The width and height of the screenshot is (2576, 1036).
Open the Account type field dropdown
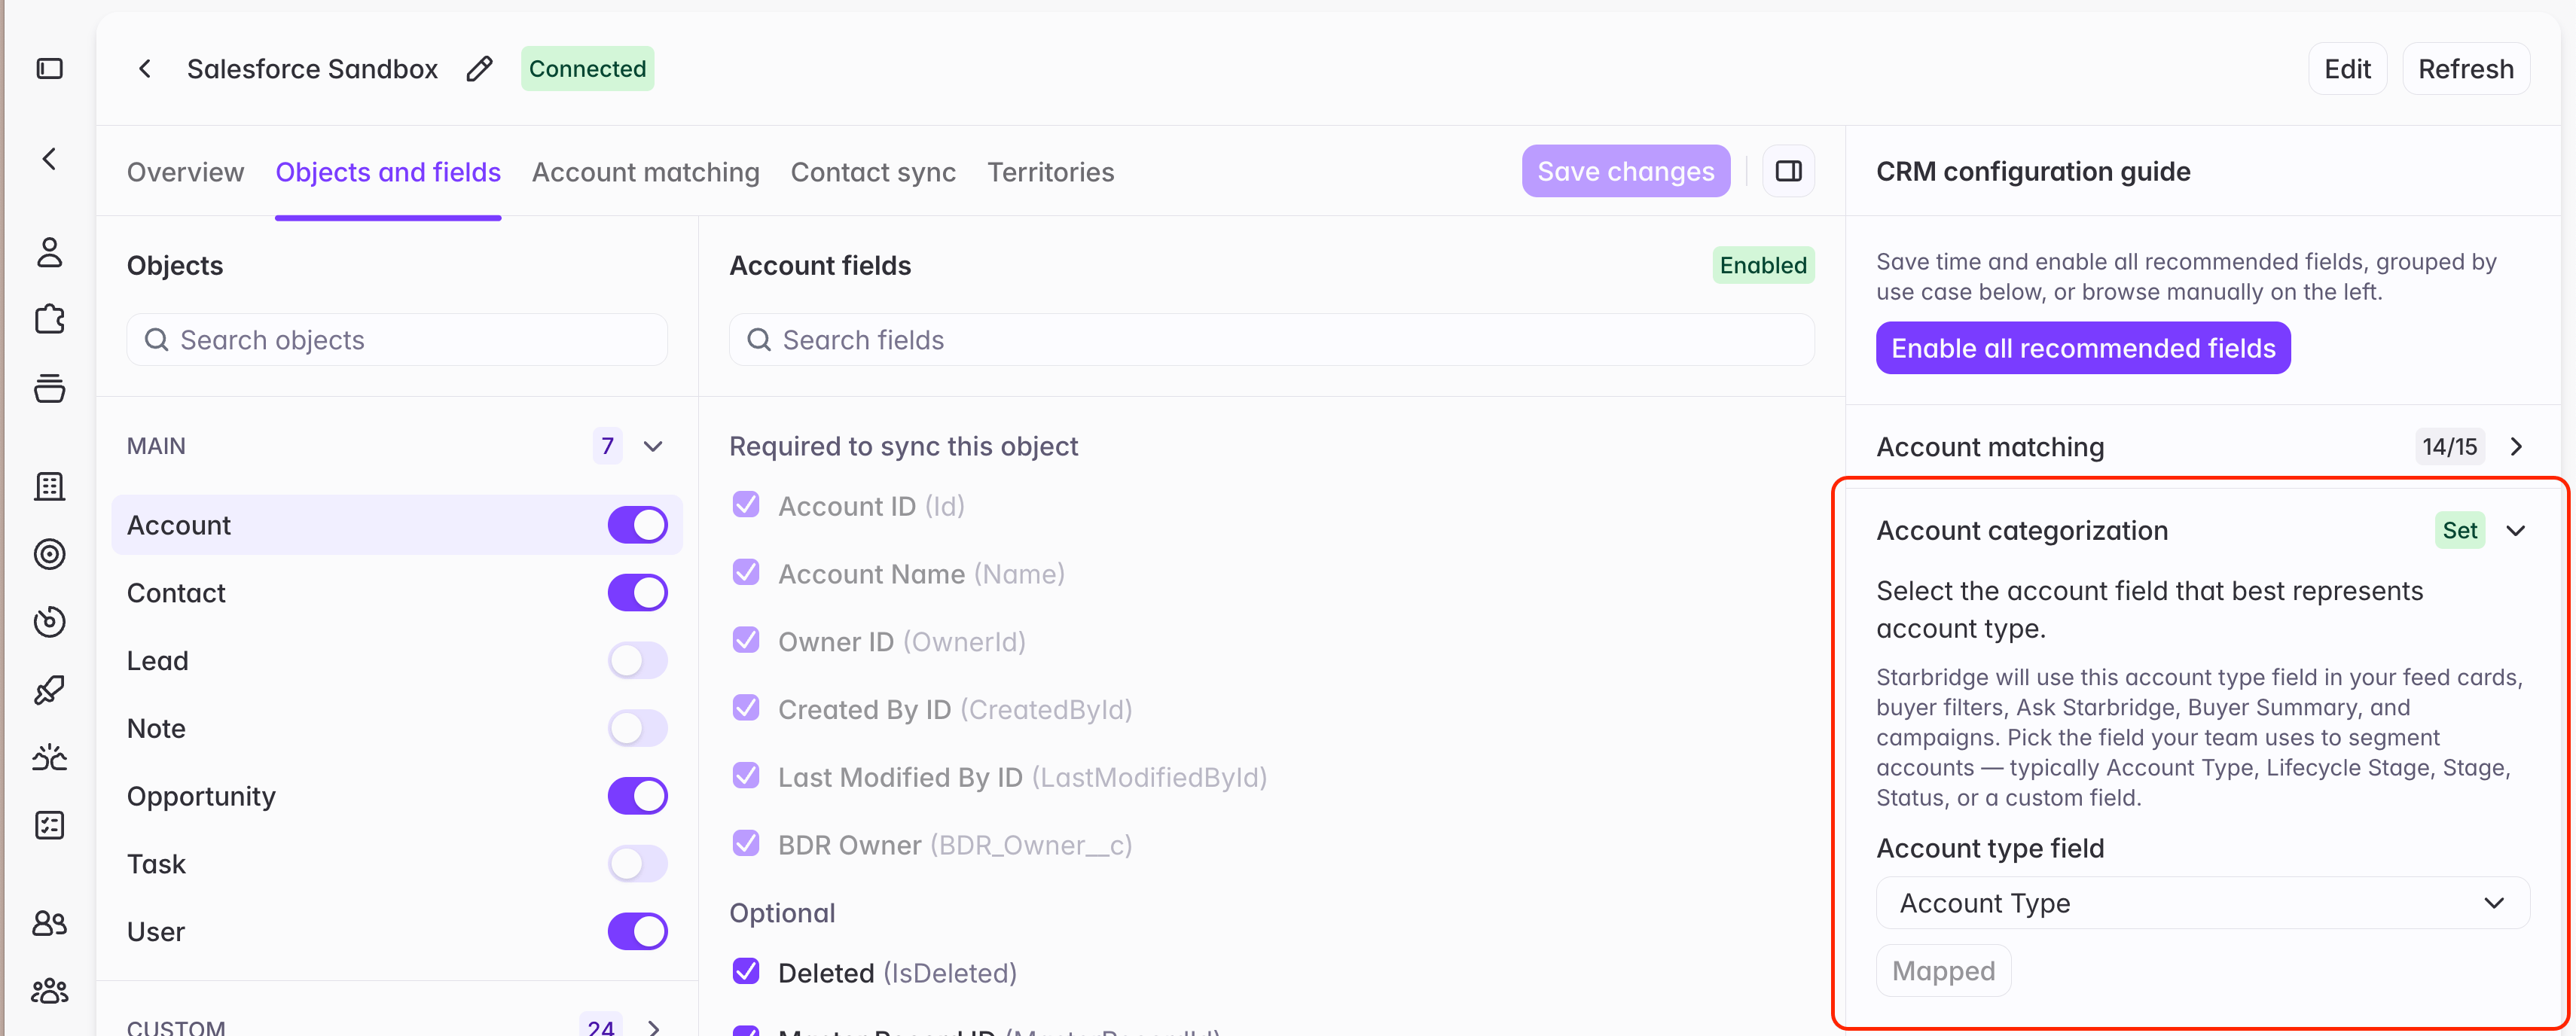(x=2202, y=903)
